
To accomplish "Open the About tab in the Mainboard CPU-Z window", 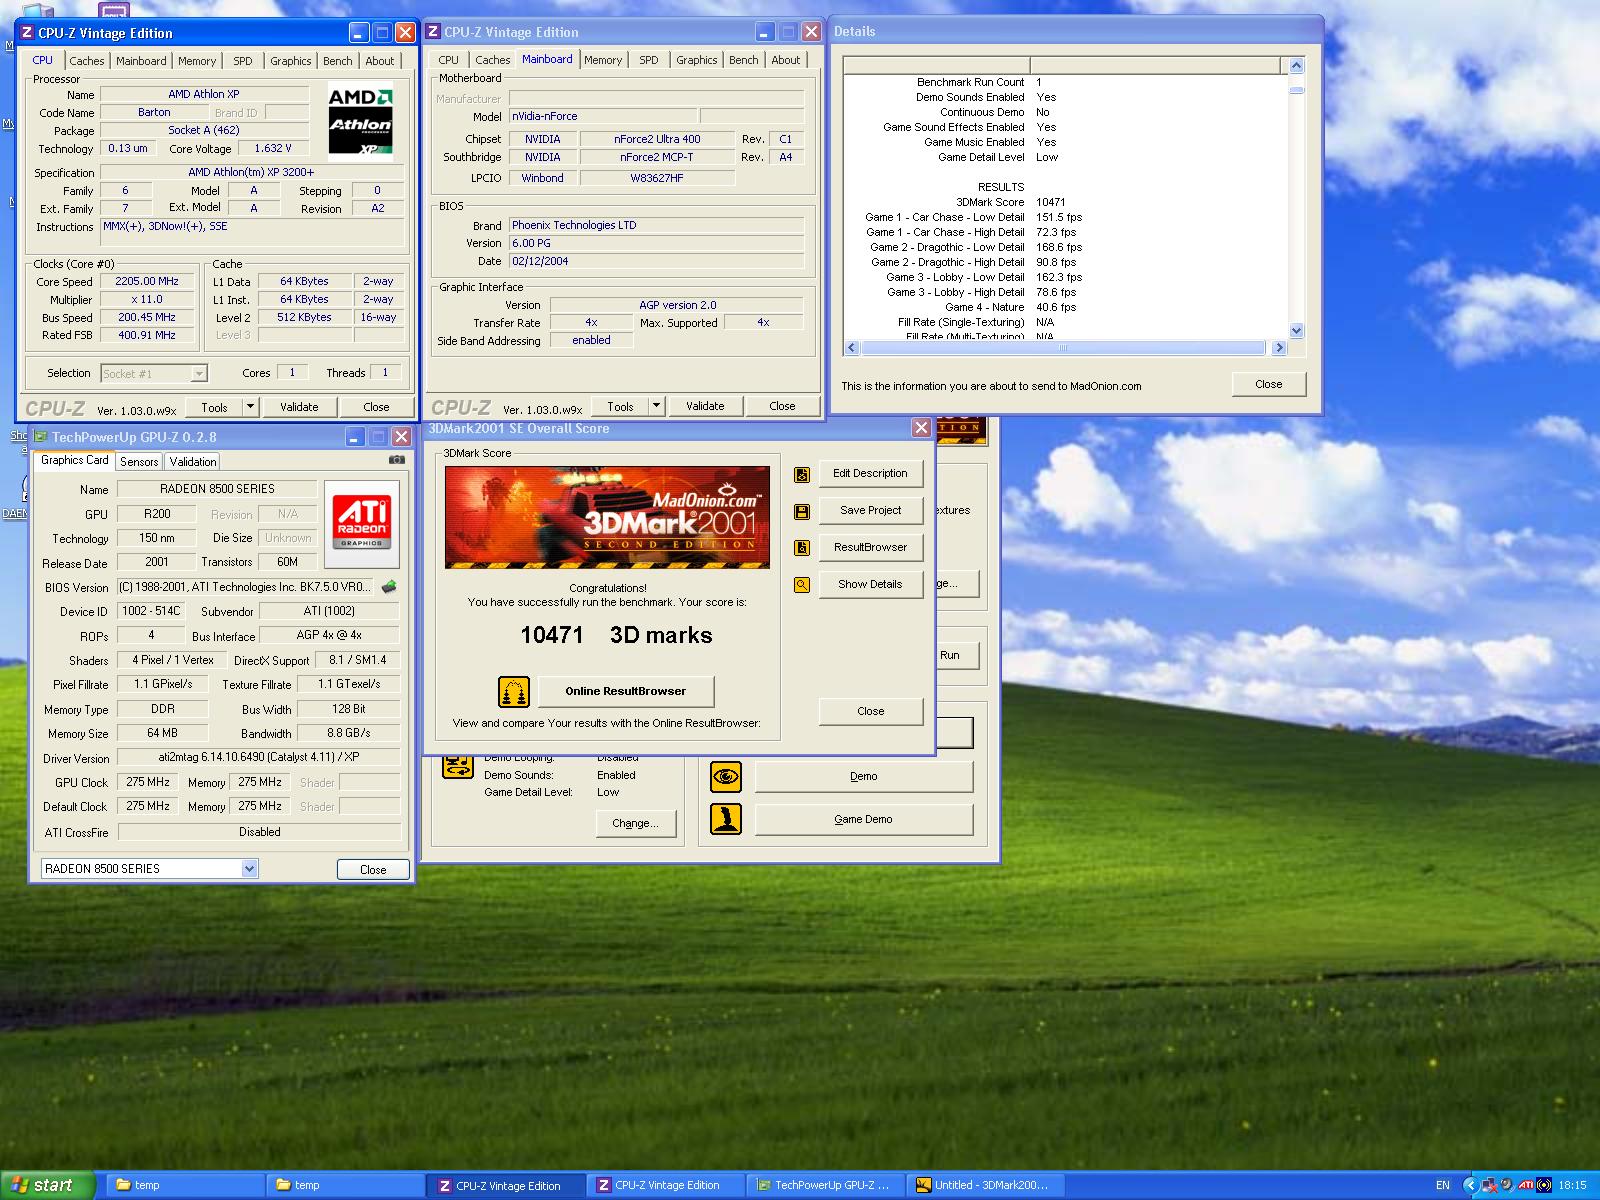I will tap(785, 60).
